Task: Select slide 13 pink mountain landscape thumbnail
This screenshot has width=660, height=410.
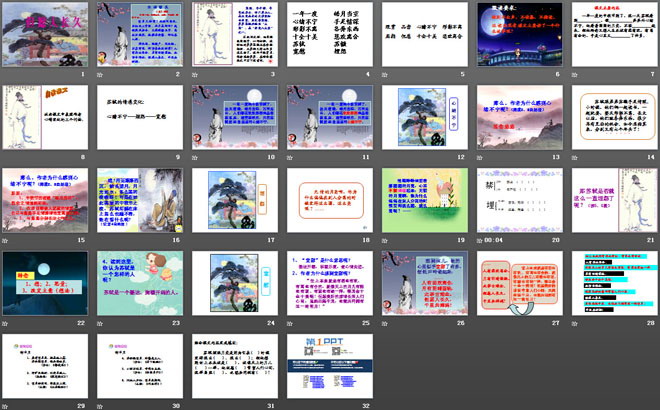Action: coord(520,117)
